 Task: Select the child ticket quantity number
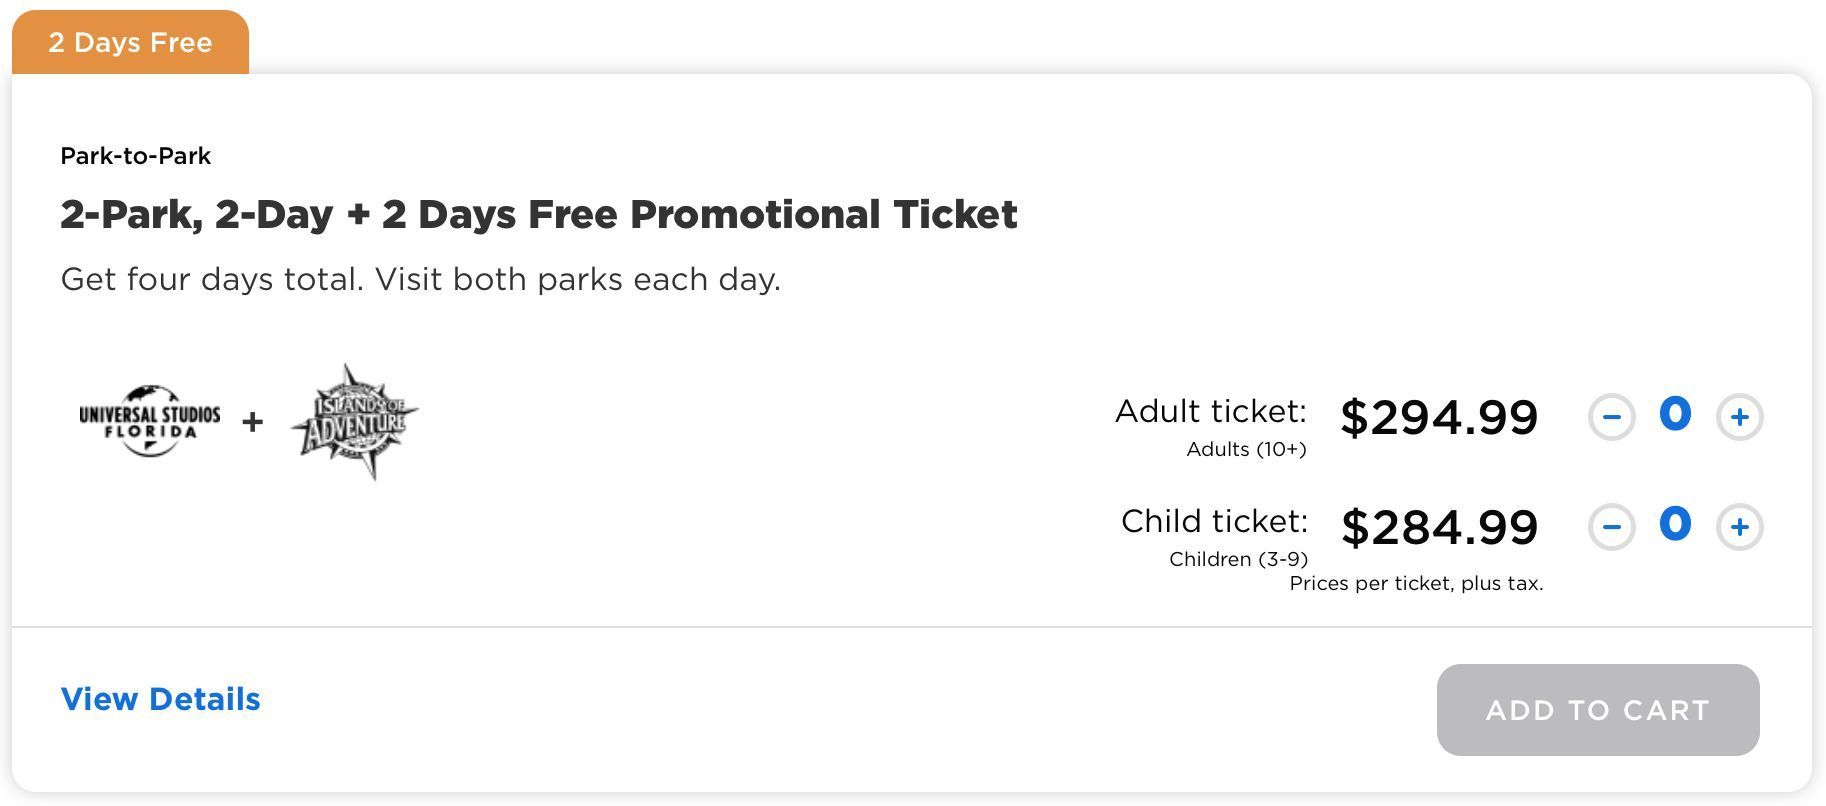[x=1675, y=524]
